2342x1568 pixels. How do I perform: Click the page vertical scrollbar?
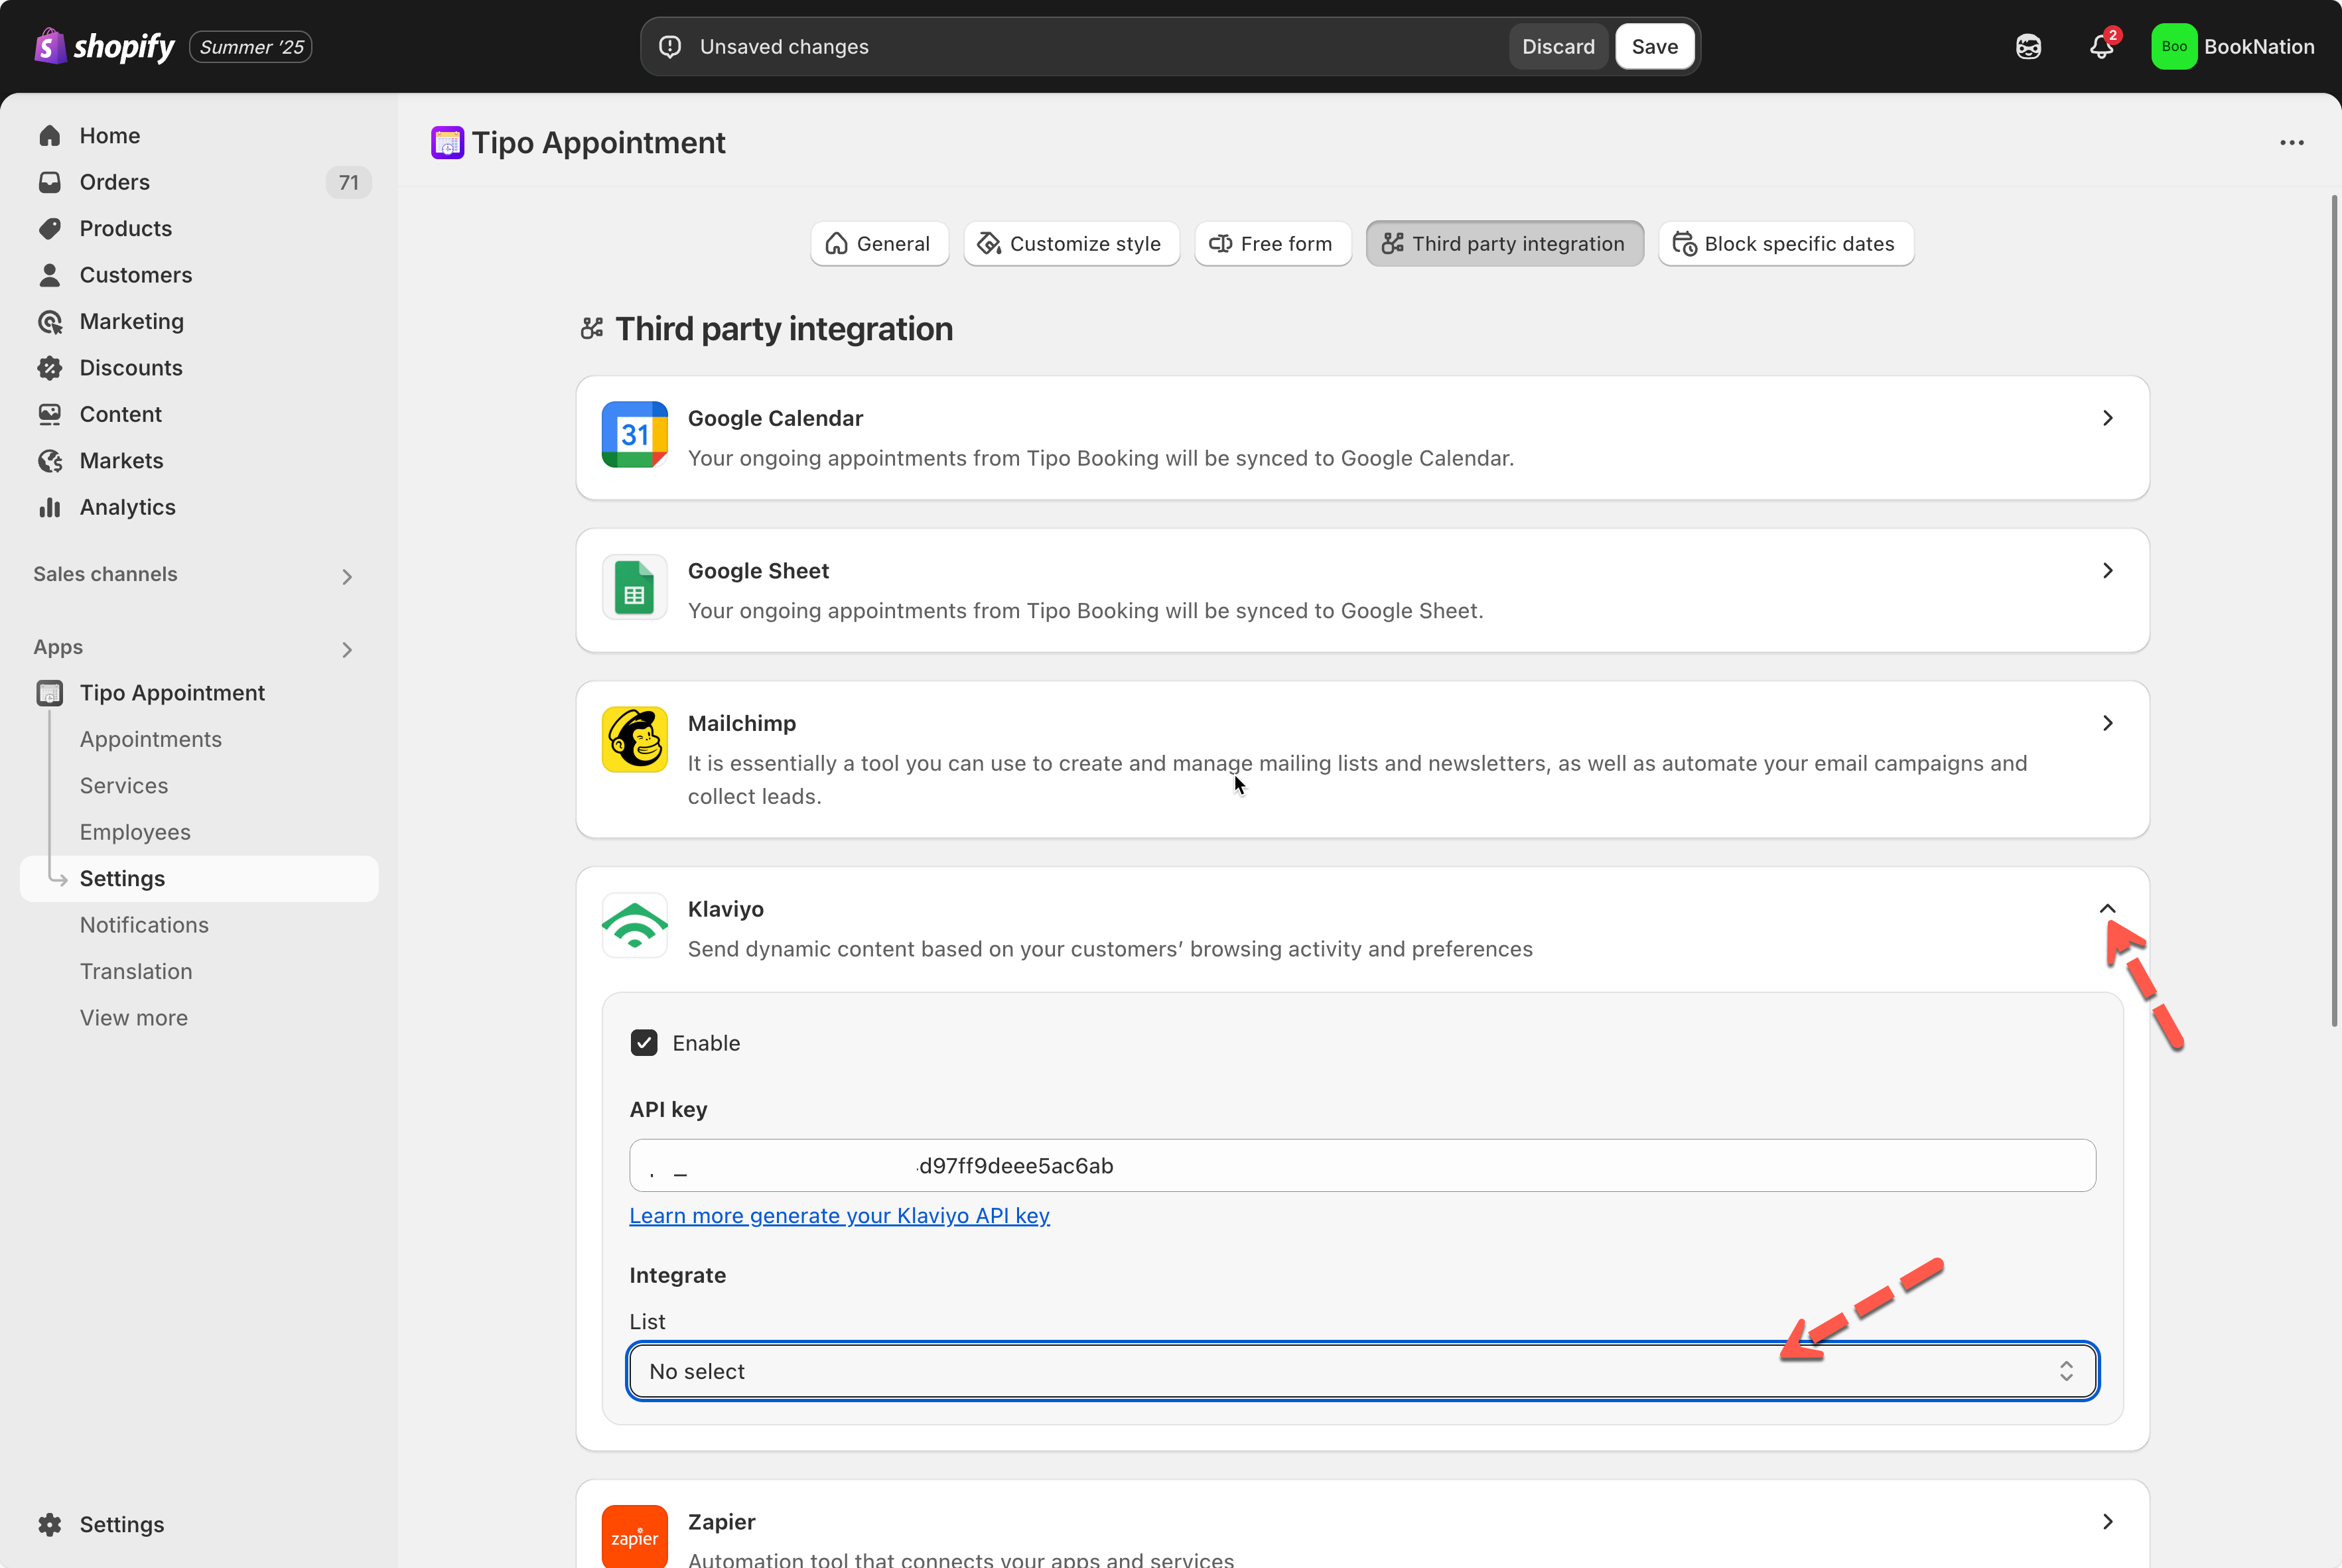tap(2334, 610)
